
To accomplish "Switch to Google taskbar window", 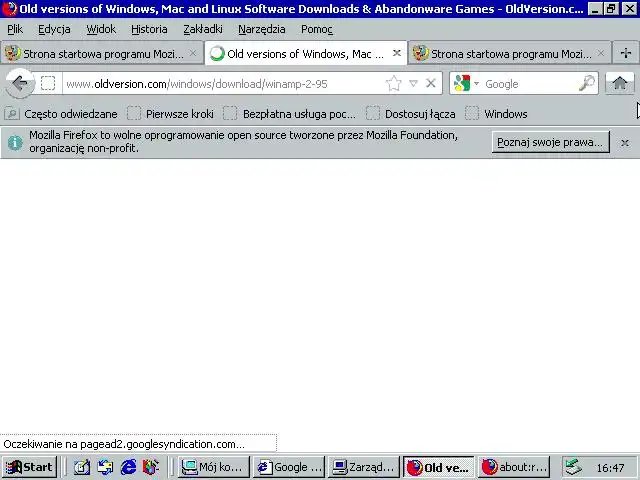I will click(289, 467).
